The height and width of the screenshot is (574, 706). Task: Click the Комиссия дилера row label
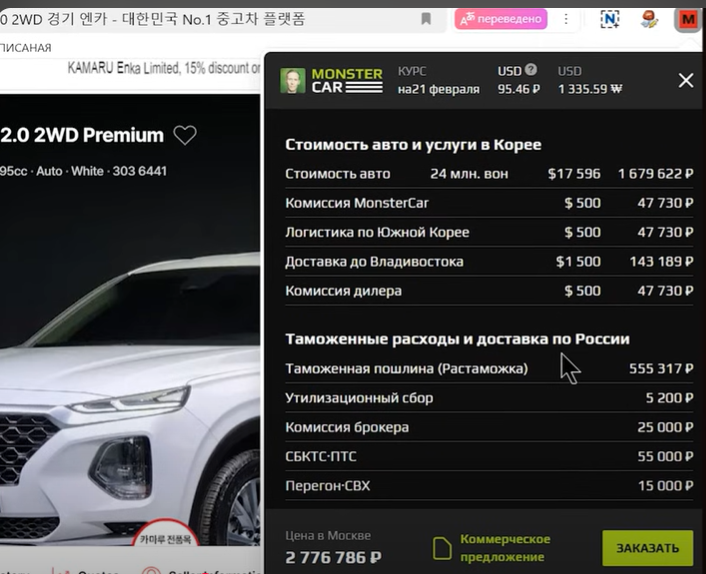(x=343, y=291)
